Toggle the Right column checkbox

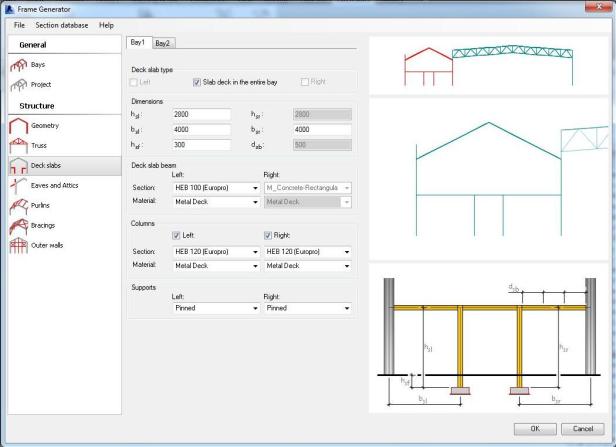[x=269, y=235]
